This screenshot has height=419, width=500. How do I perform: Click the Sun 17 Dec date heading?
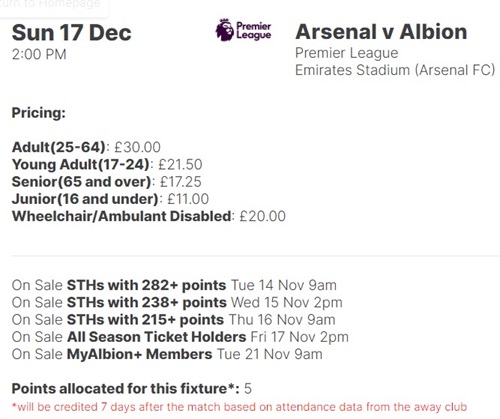click(x=72, y=33)
